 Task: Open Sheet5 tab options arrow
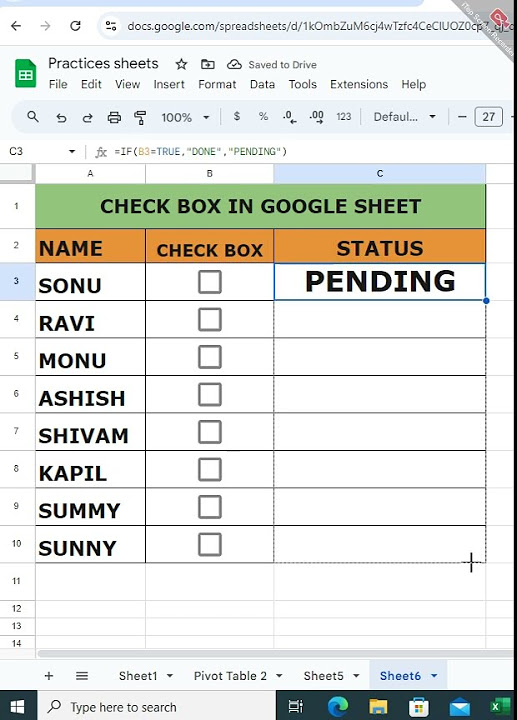click(356, 676)
